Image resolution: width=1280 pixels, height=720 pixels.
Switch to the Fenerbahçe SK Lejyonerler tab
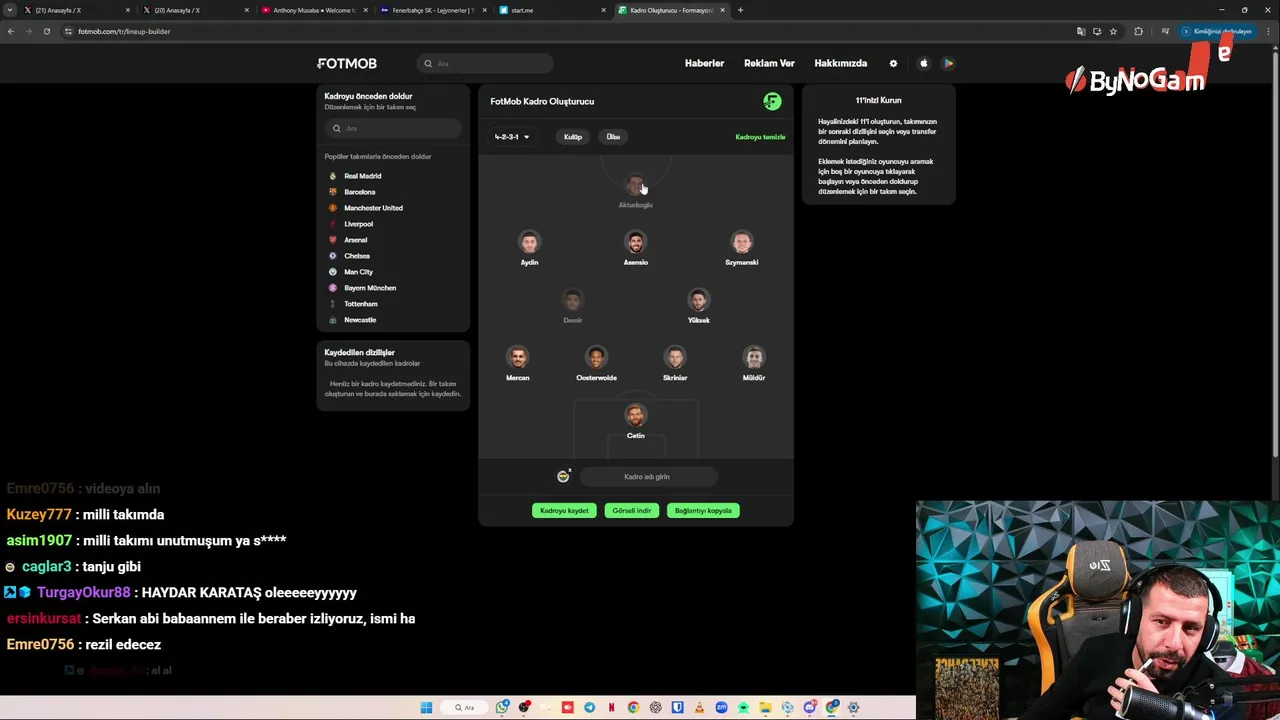[433, 10]
